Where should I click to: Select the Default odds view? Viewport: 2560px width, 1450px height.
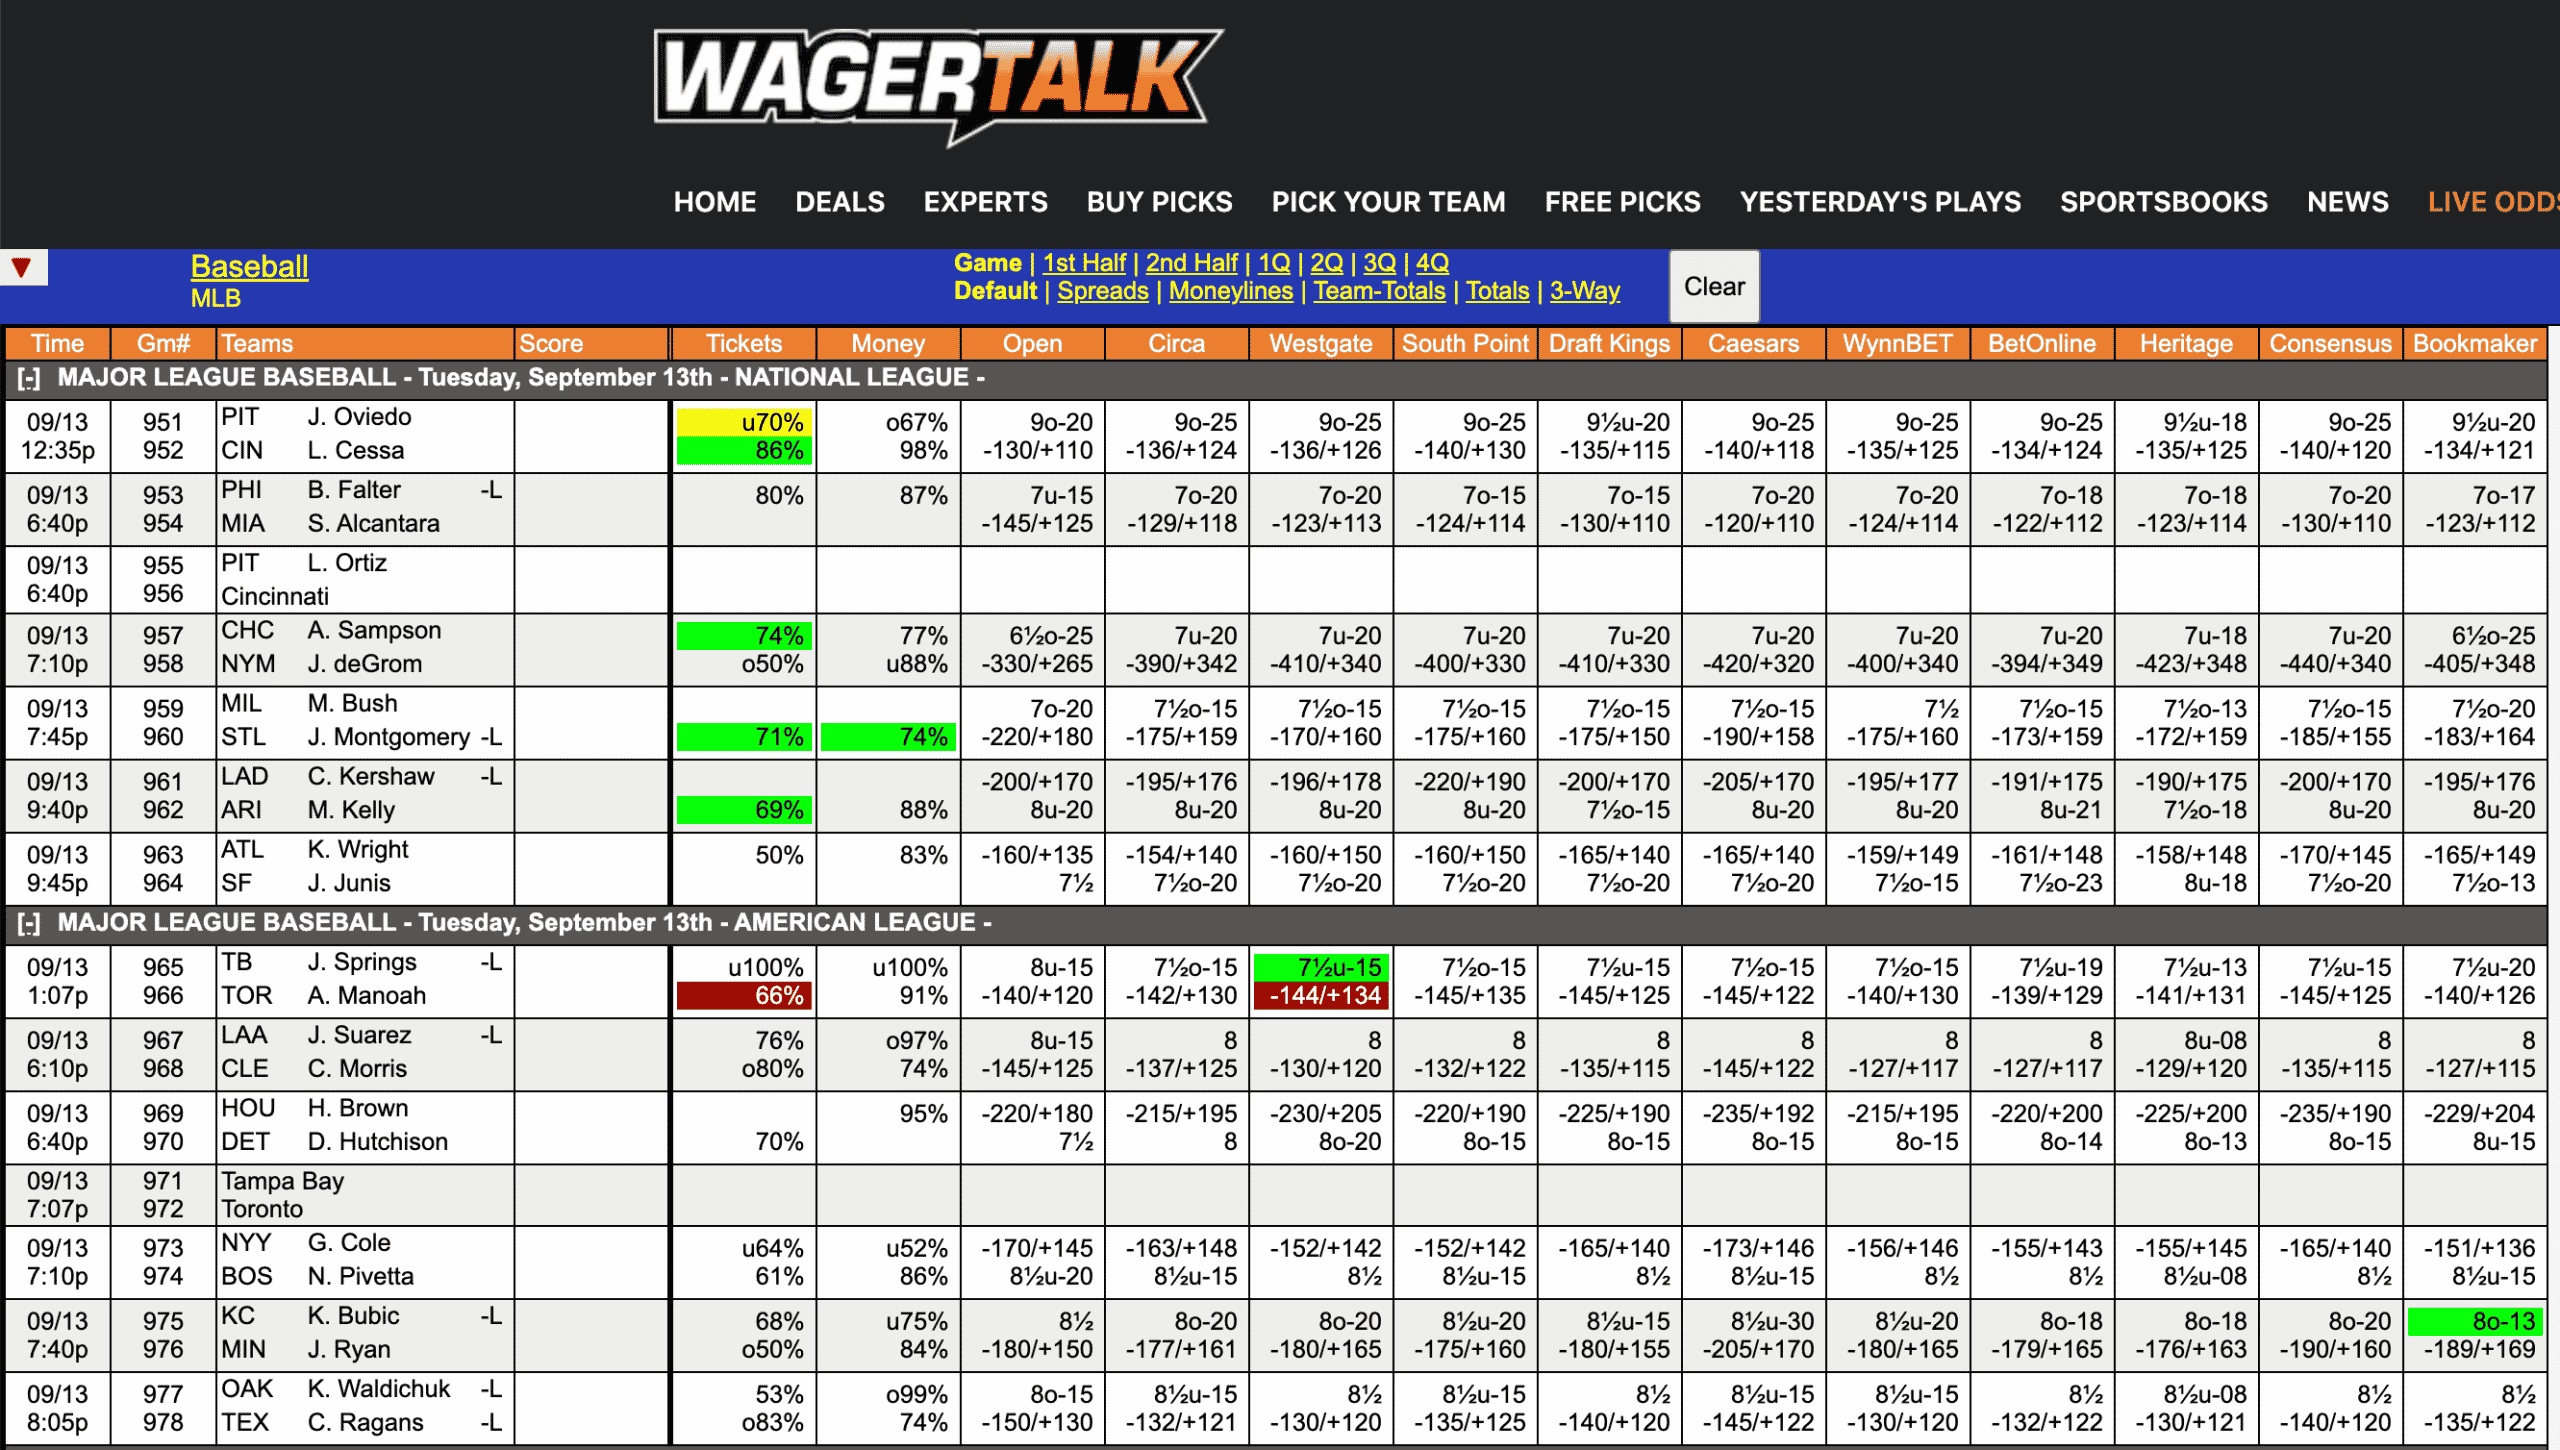(995, 291)
